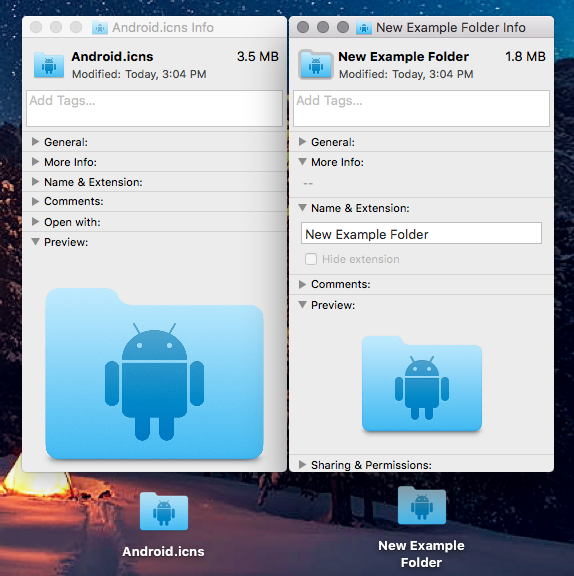Select the Android.icns desktop icon

(x=164, y=511)
